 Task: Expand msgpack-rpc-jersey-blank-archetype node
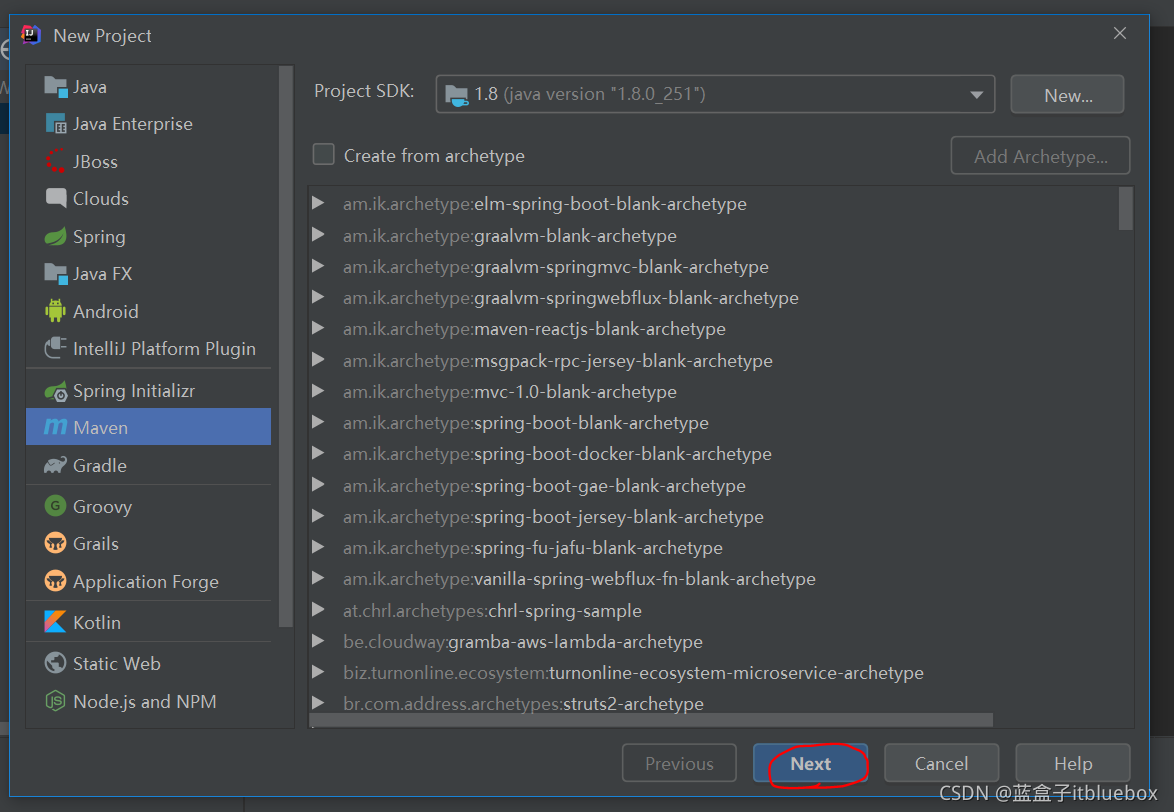(318, 360)
